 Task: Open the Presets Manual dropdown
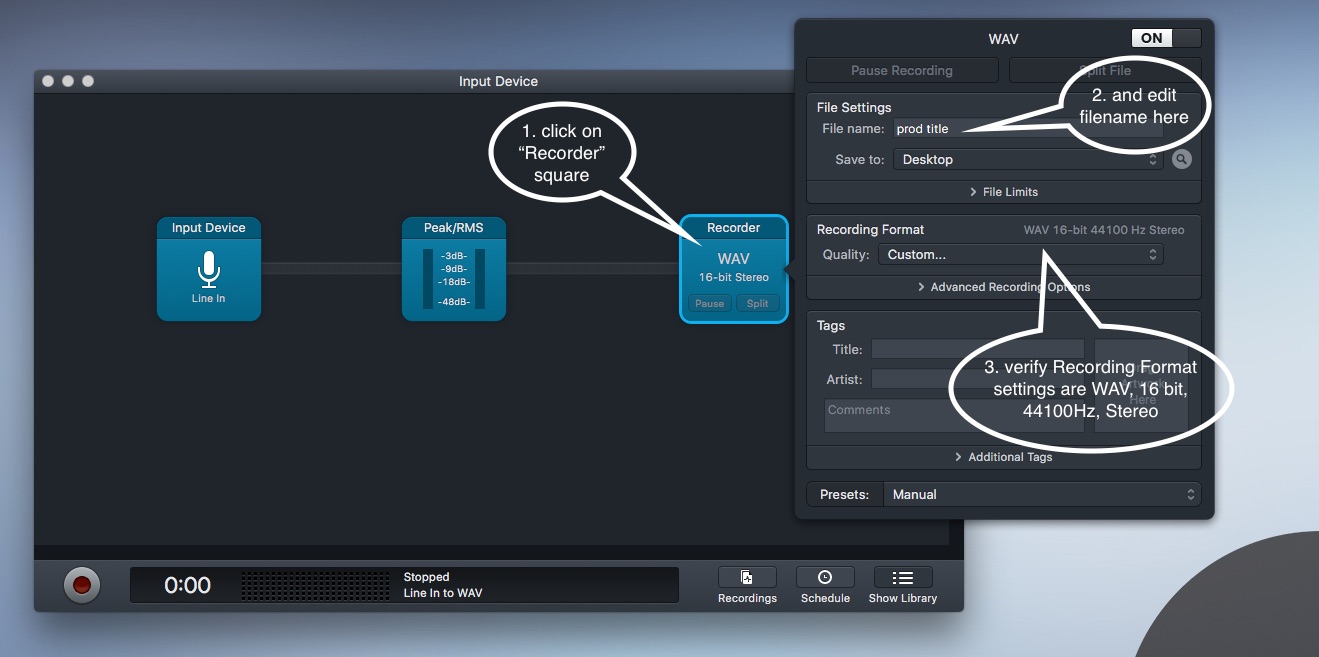[x=1041, y=495]
